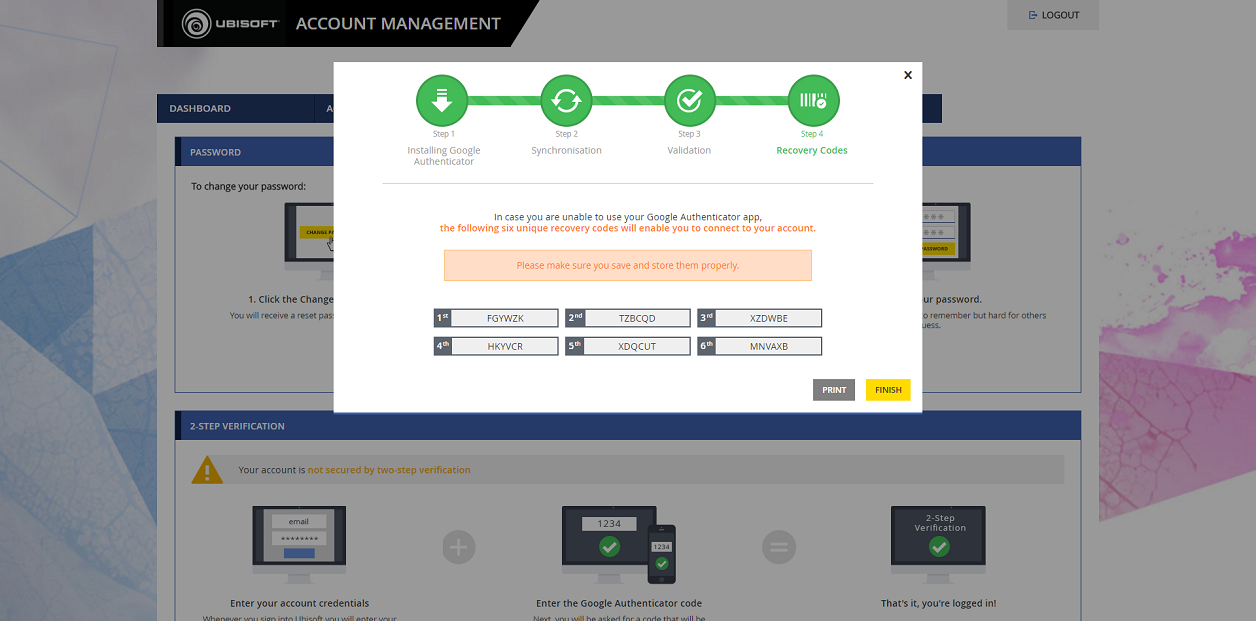Select the 1st recovery code FGYWZK

(x=496, y=318)
